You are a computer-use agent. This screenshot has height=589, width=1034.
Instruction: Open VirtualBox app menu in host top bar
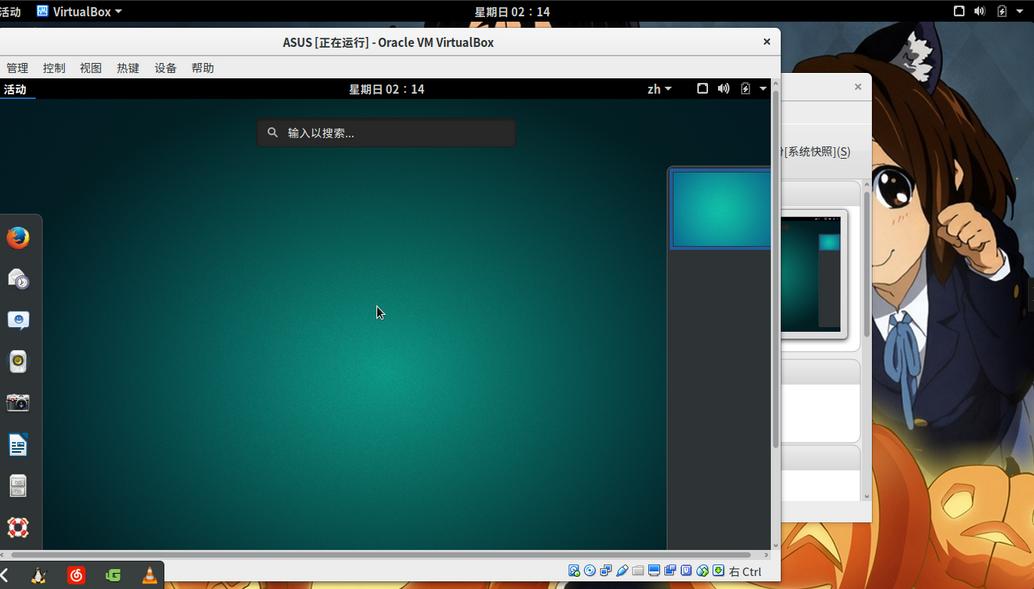(79, 11)
